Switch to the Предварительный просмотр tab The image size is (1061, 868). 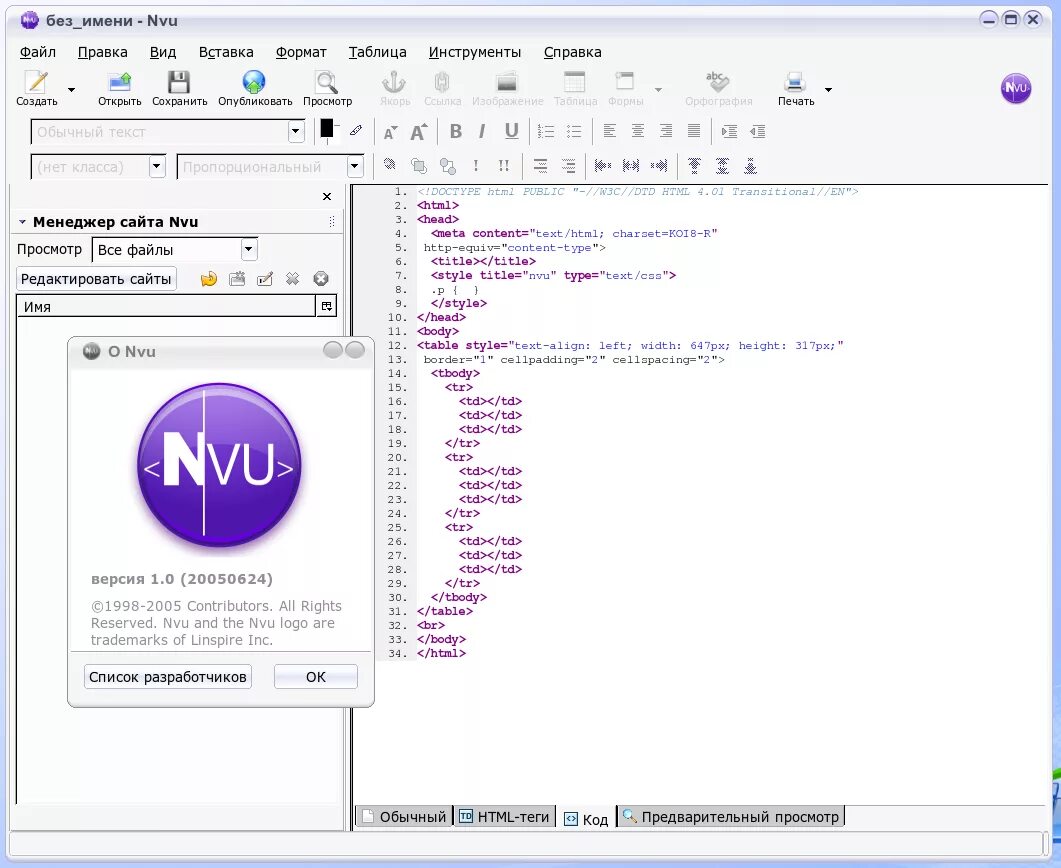(731, 817)
